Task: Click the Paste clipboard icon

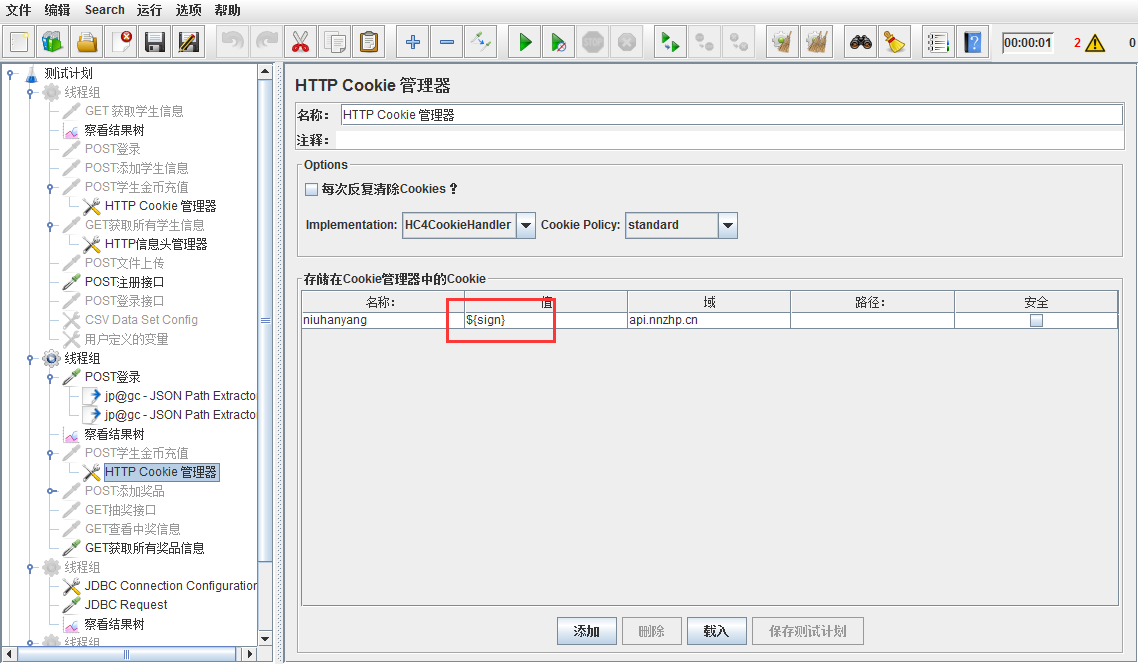Action: click(x=369, y=42)
